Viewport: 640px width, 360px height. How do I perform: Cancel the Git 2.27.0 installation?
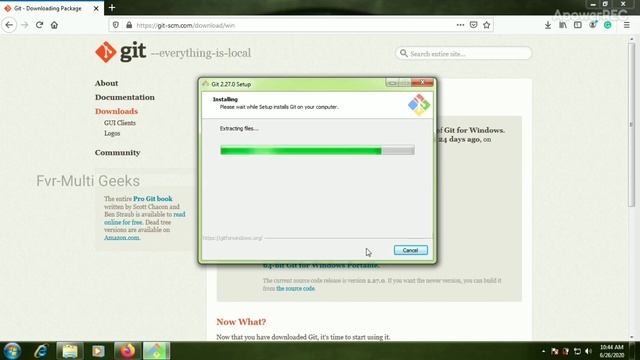(x=411, y=250)
